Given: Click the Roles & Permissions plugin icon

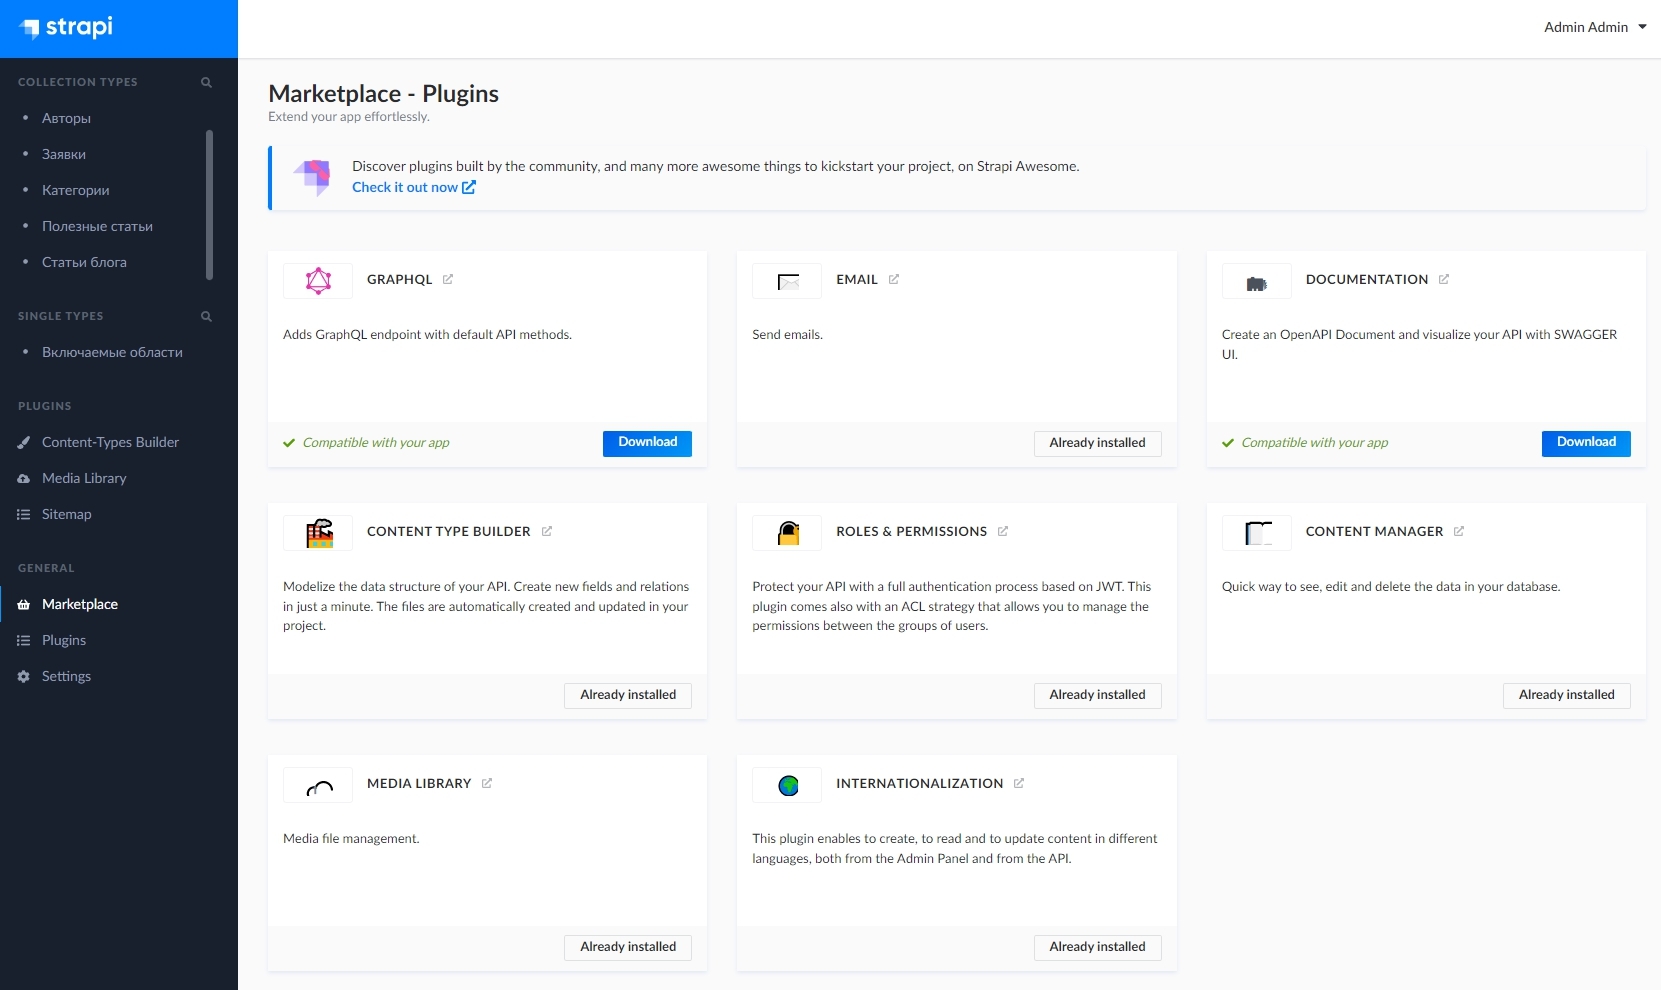Looking at the screenshot, I should (x=788, y=533).
